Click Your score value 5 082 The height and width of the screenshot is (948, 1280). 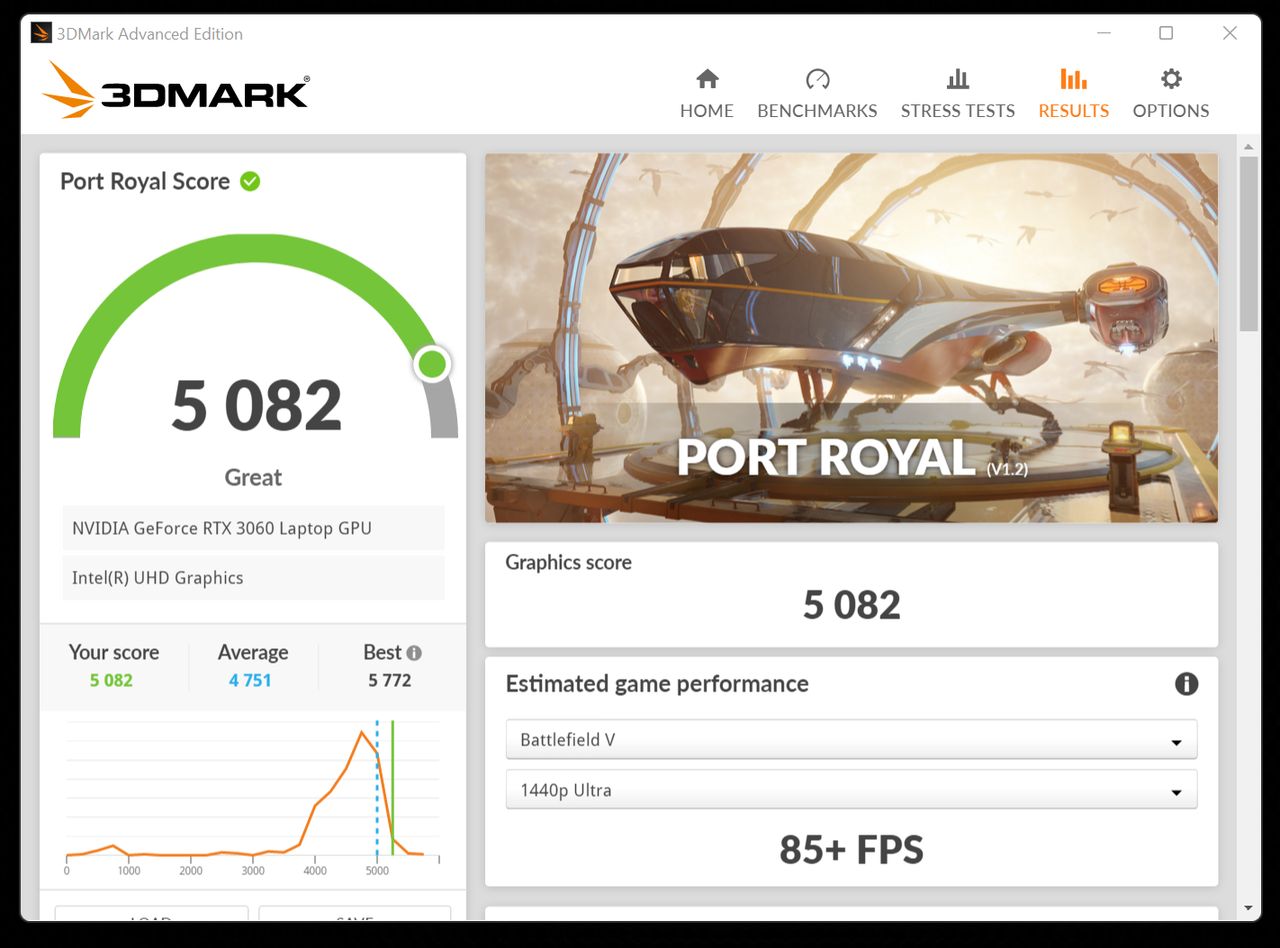click(x=111, y=680)
